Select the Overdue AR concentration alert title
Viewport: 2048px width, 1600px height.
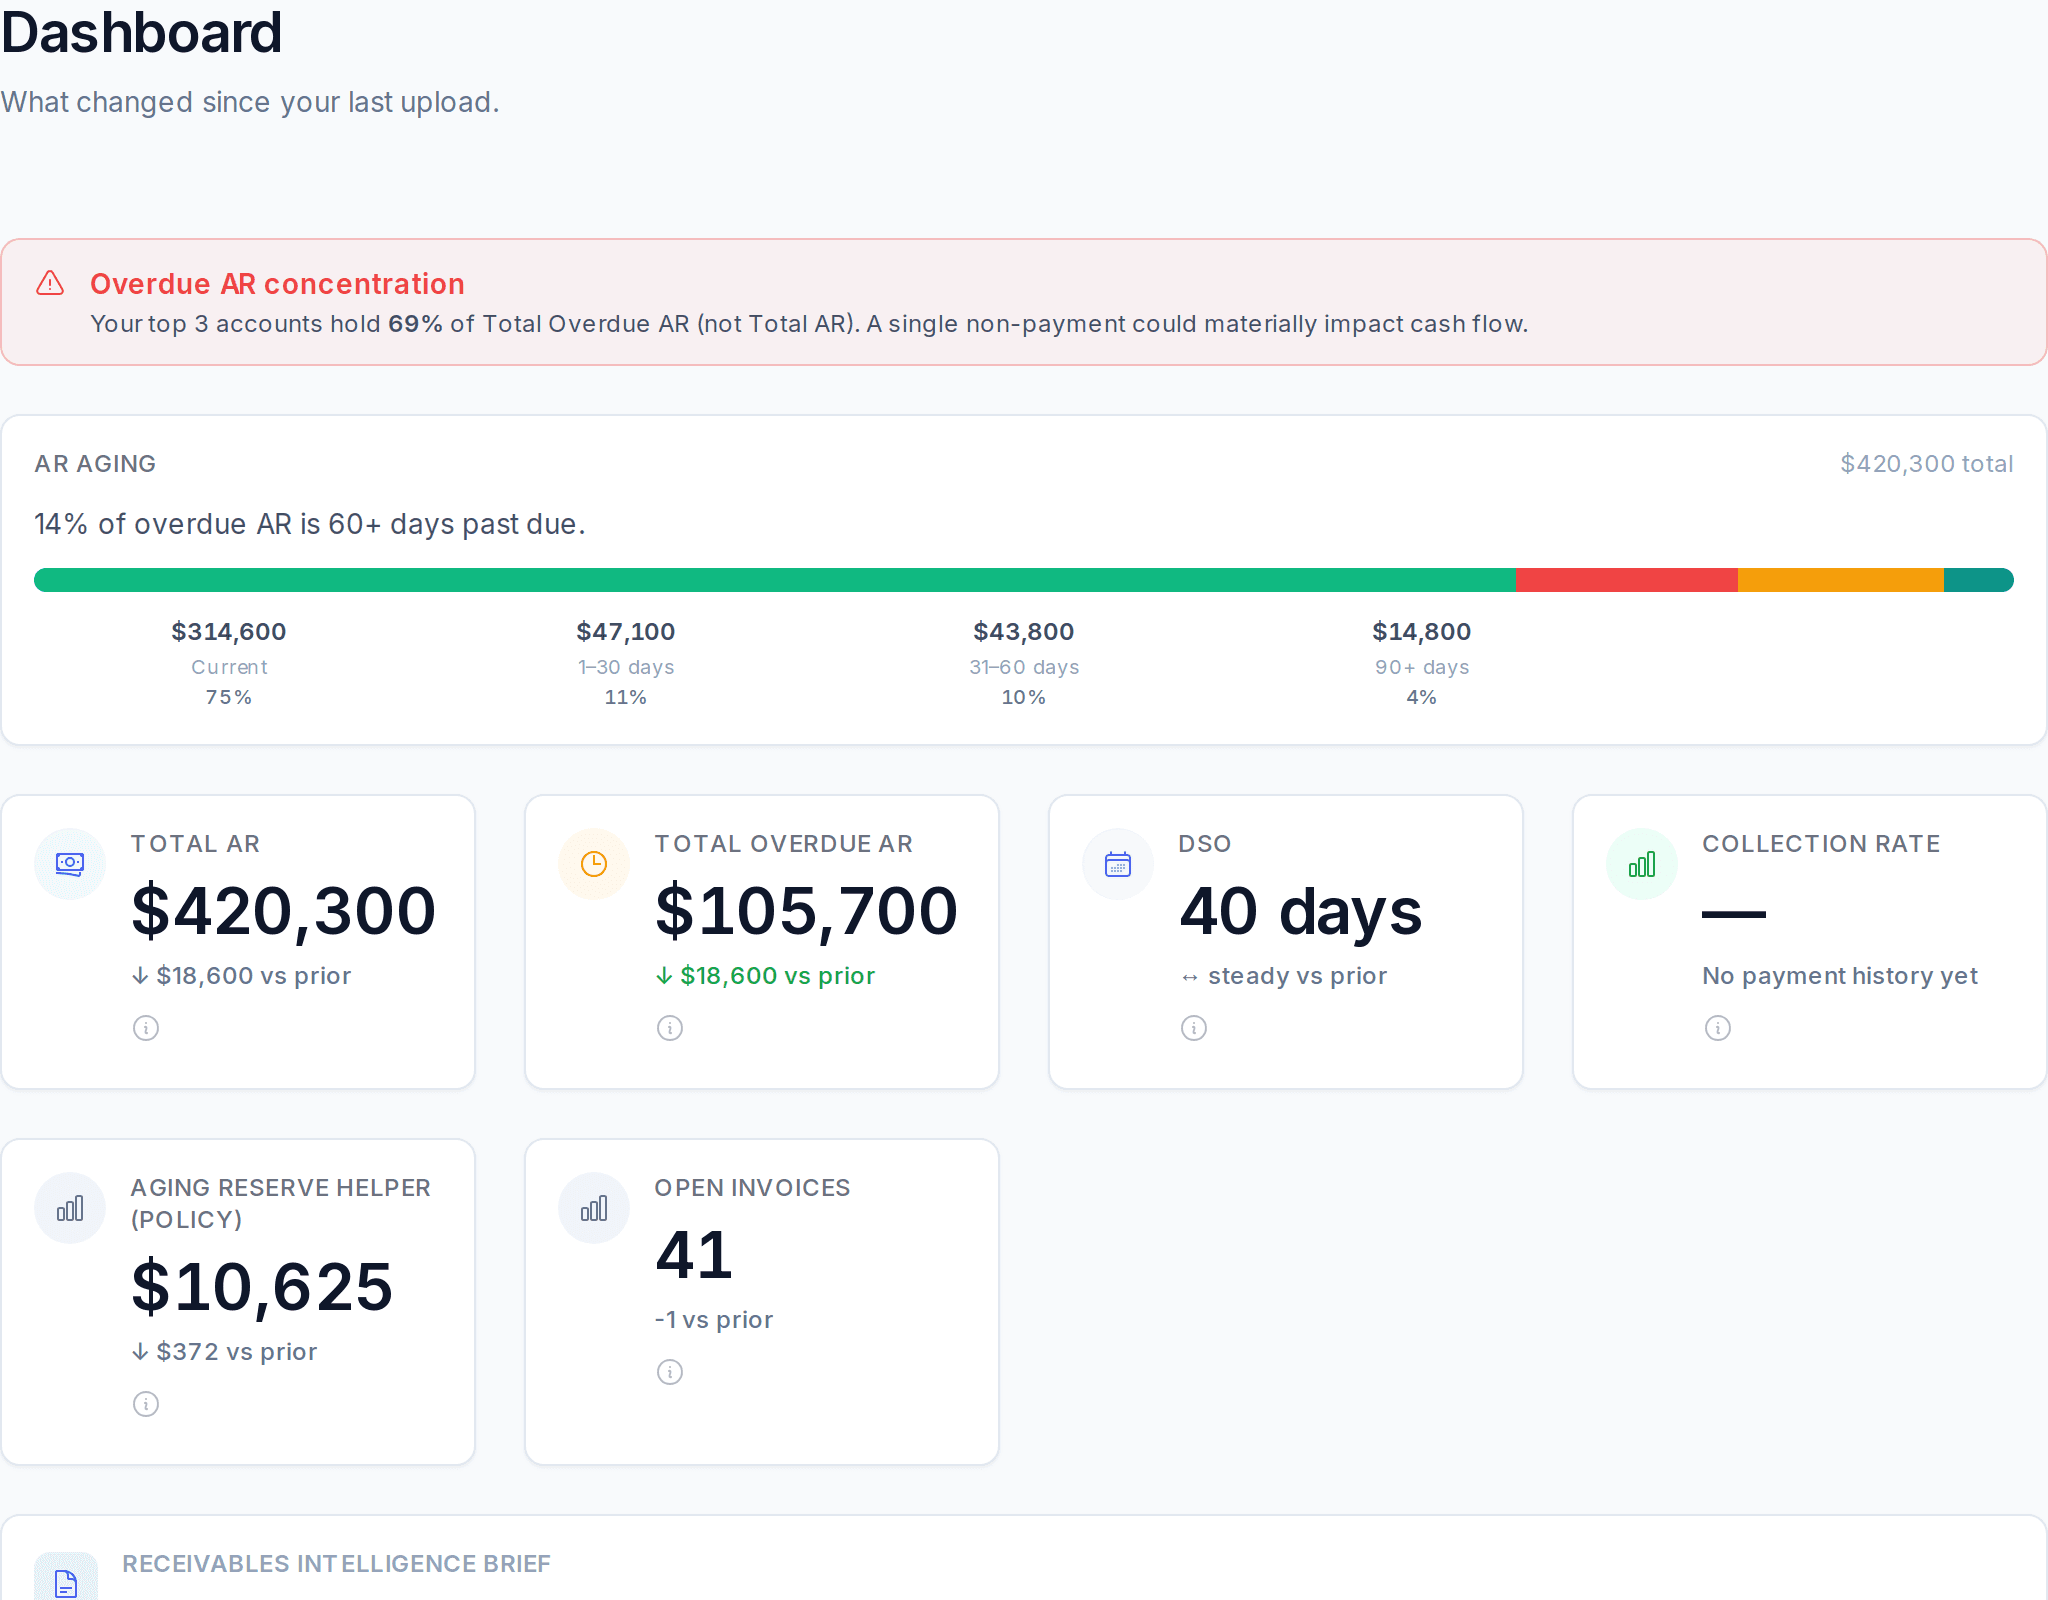[x=278, y=284]
